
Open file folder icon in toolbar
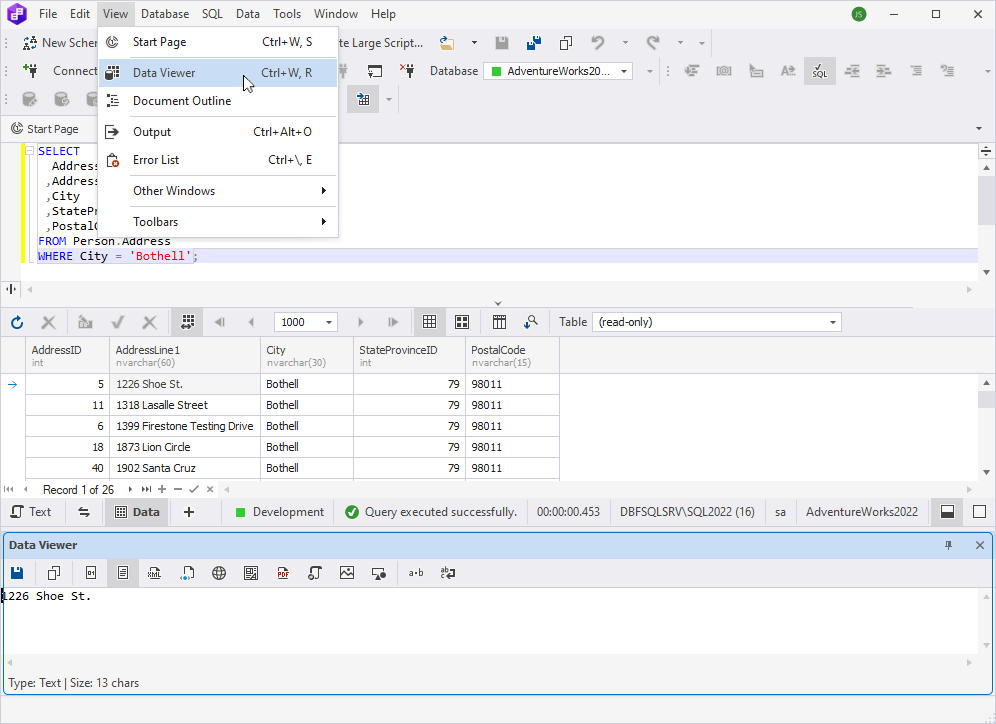pos(447,43)
